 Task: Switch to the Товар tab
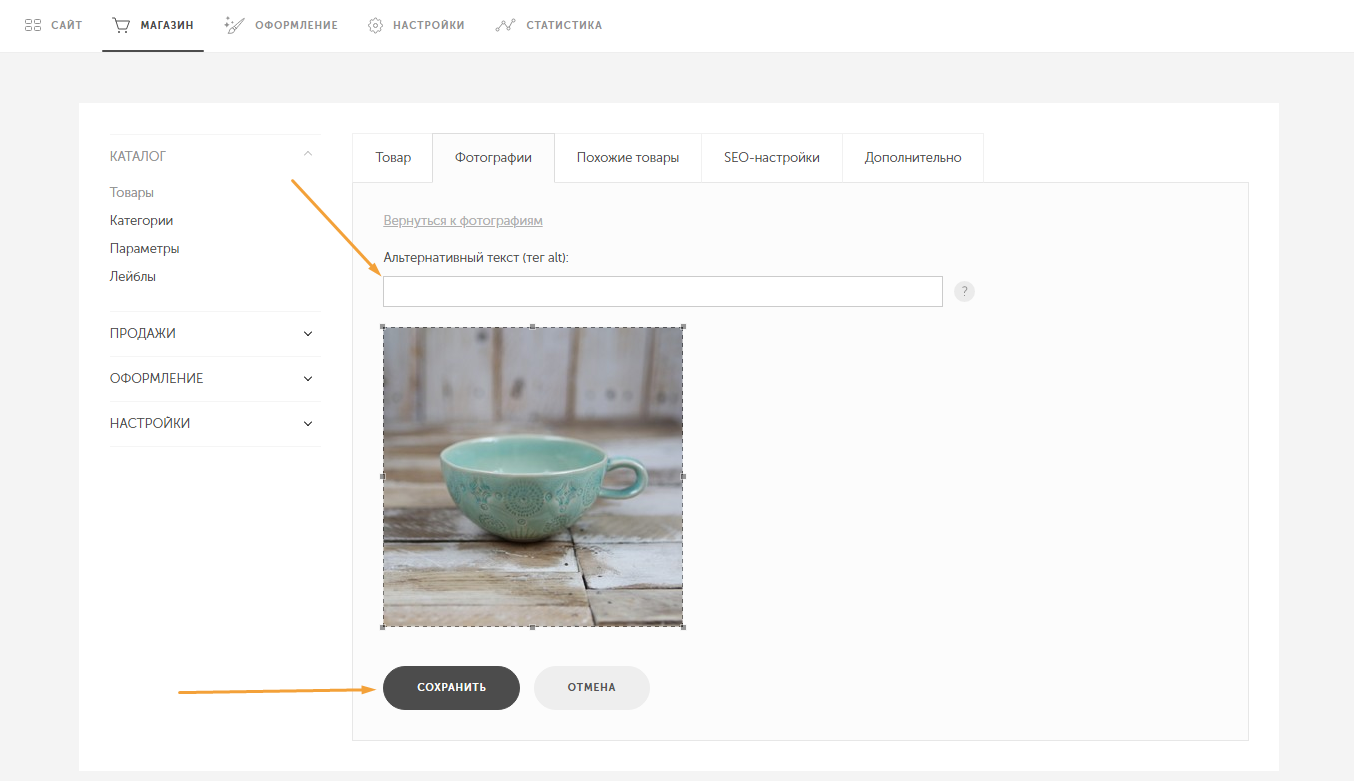[393, 158]
